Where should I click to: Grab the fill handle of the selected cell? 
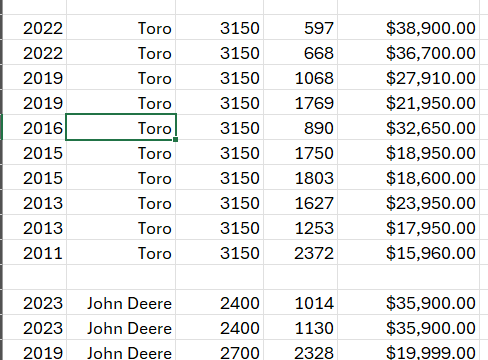[176, 140]
